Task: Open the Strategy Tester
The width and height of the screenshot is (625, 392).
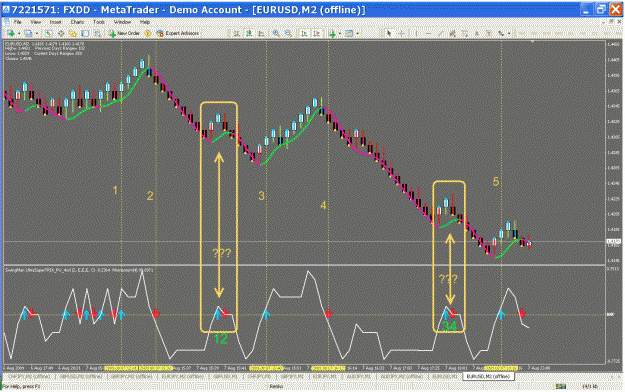Action: point(97,33)
